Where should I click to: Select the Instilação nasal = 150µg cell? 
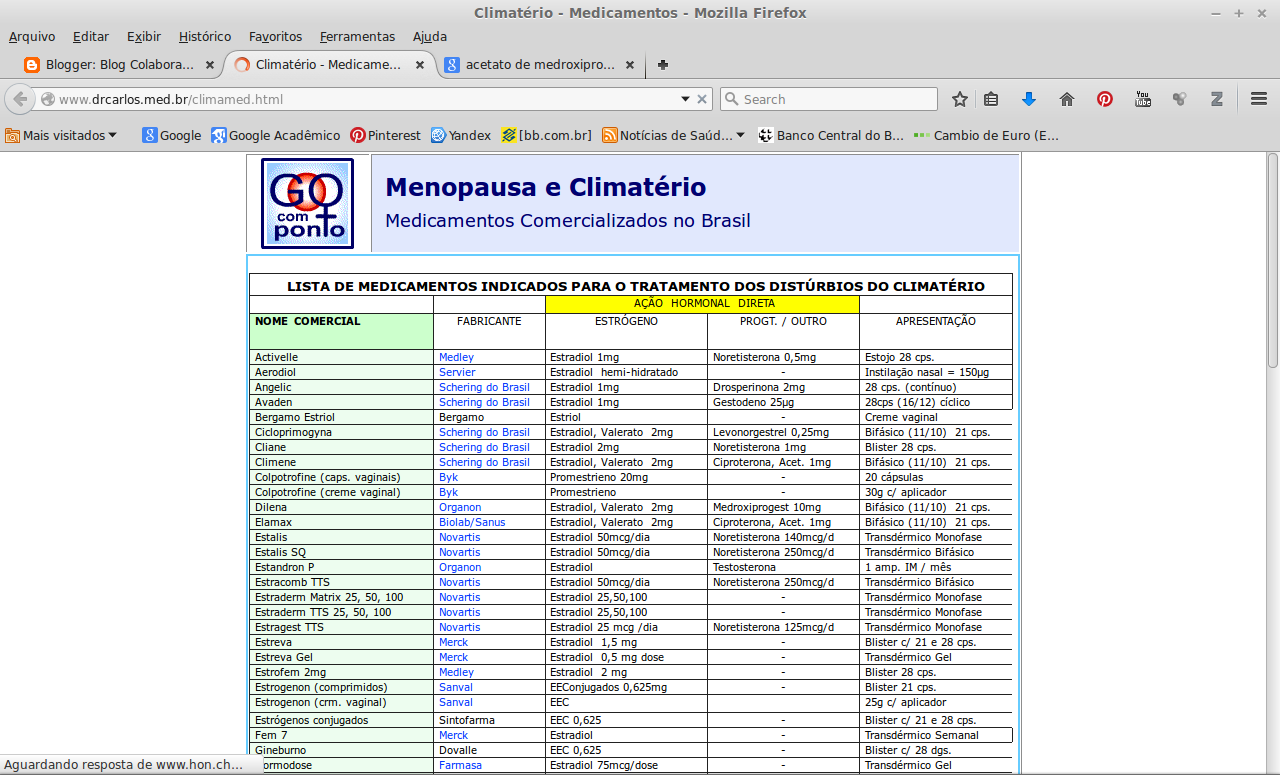(x=936, y=372)
